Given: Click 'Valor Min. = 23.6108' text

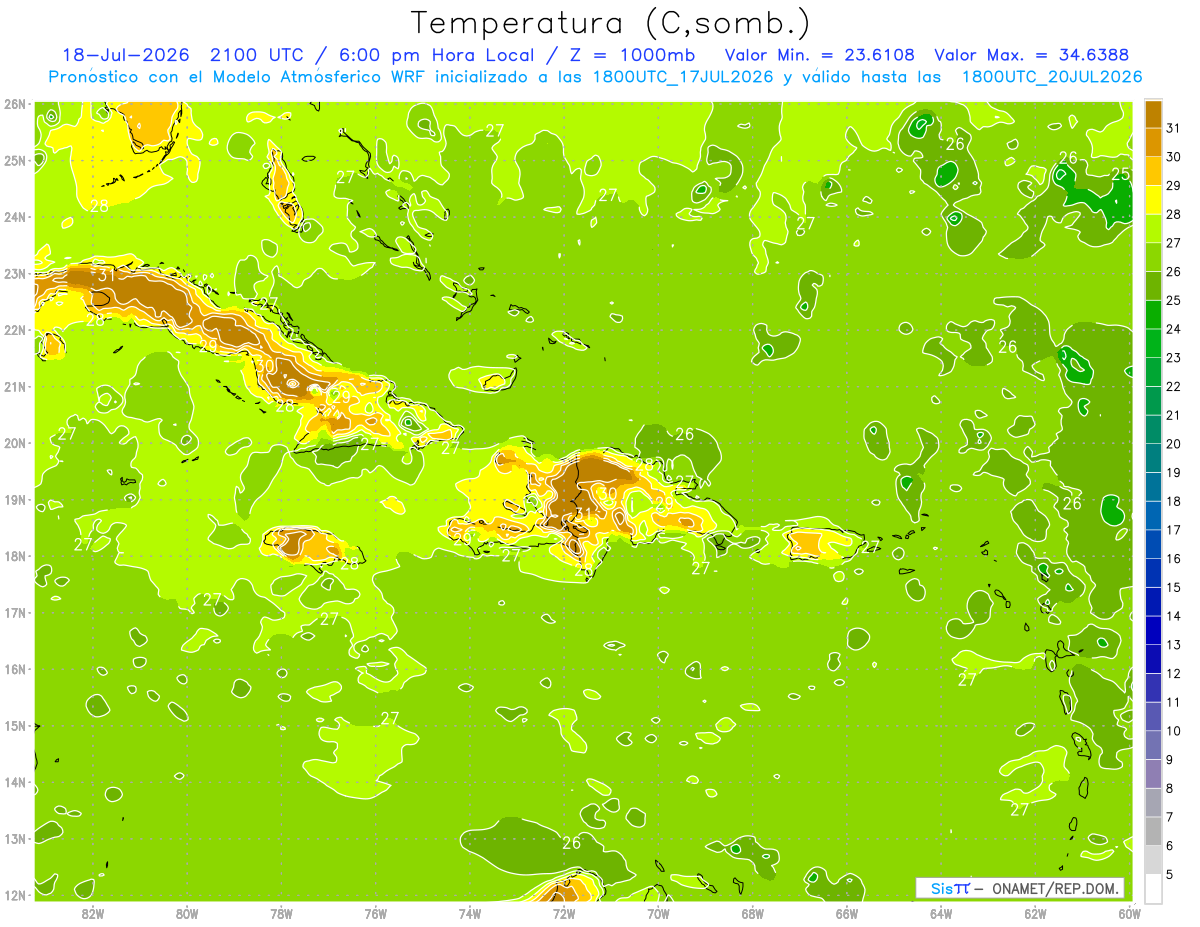Looking at the screenshot, I should 819,55.
